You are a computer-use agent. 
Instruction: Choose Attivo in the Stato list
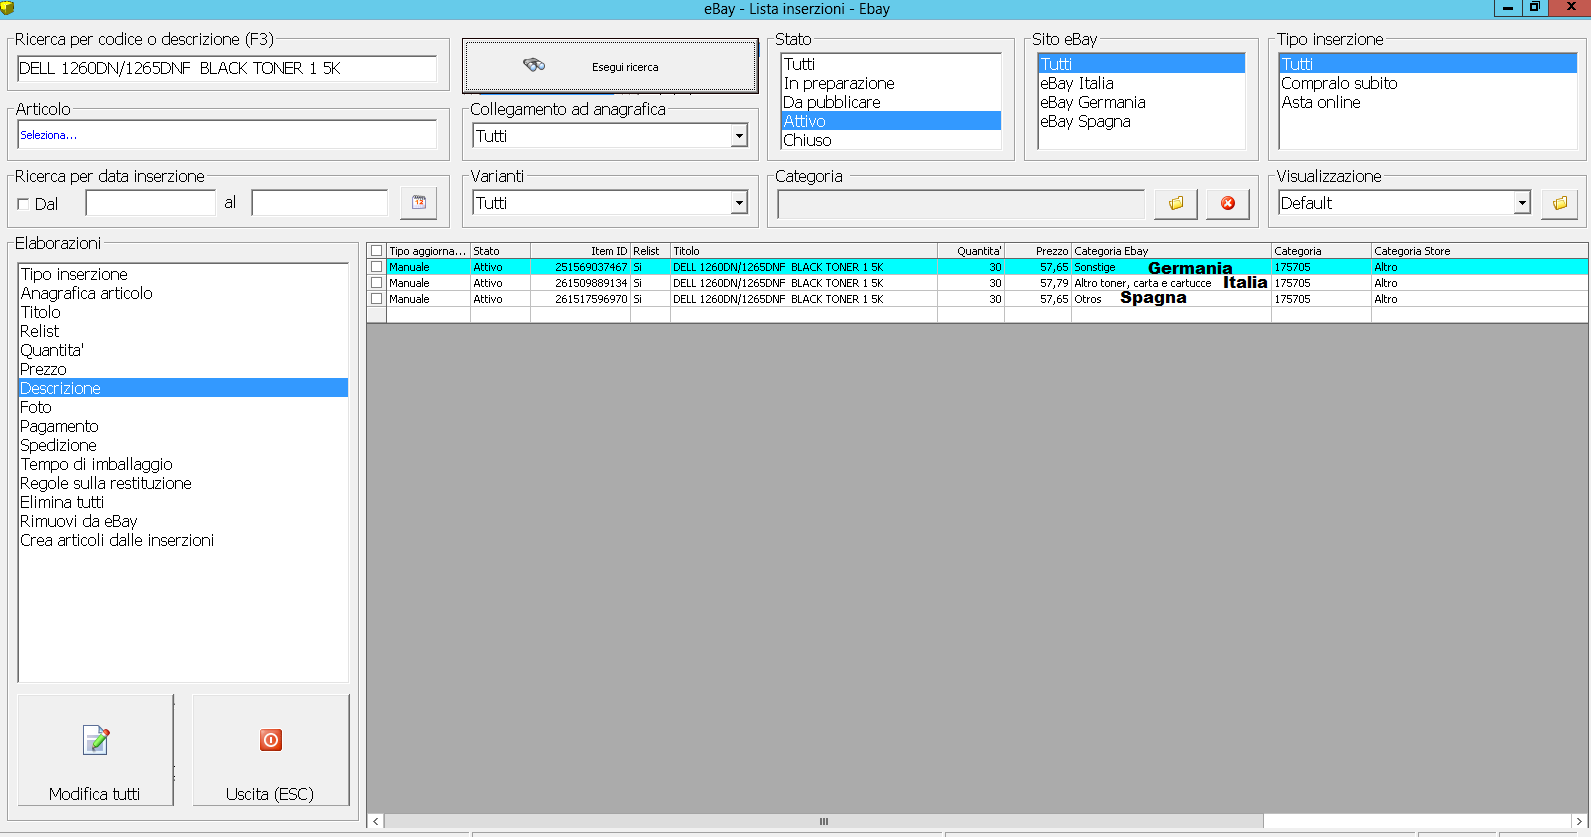891,121
